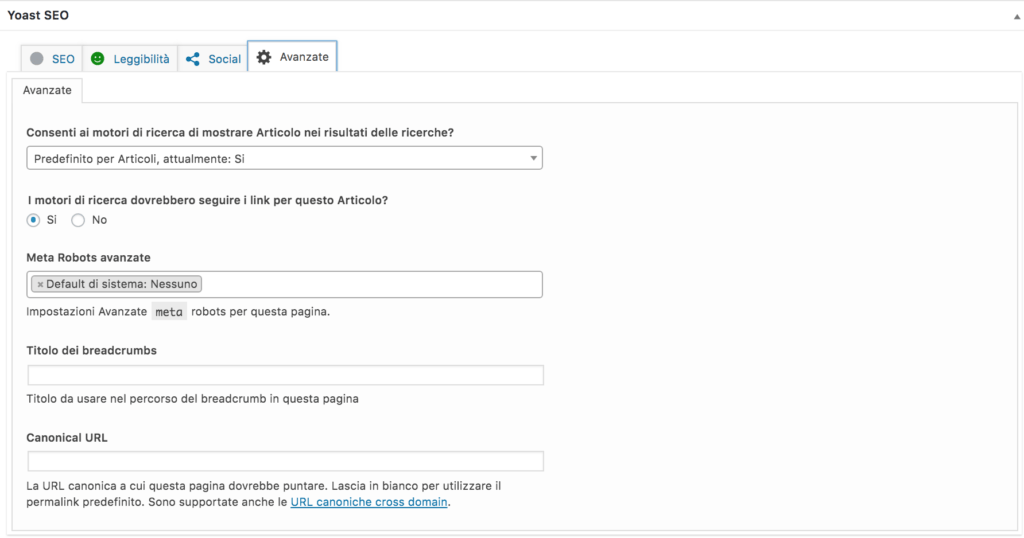Screen dimensions: 1024x538
Task: Click inside the Meta Robots avanzate box
Action: (372, 285)
